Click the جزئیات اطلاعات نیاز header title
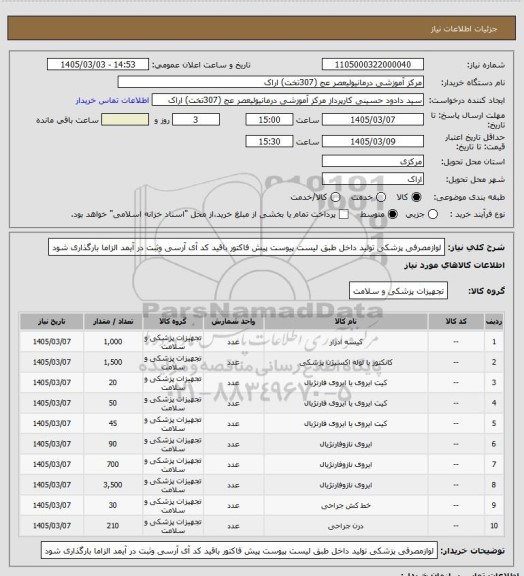This screenshot has width=524, height=576. click(464, 29)
